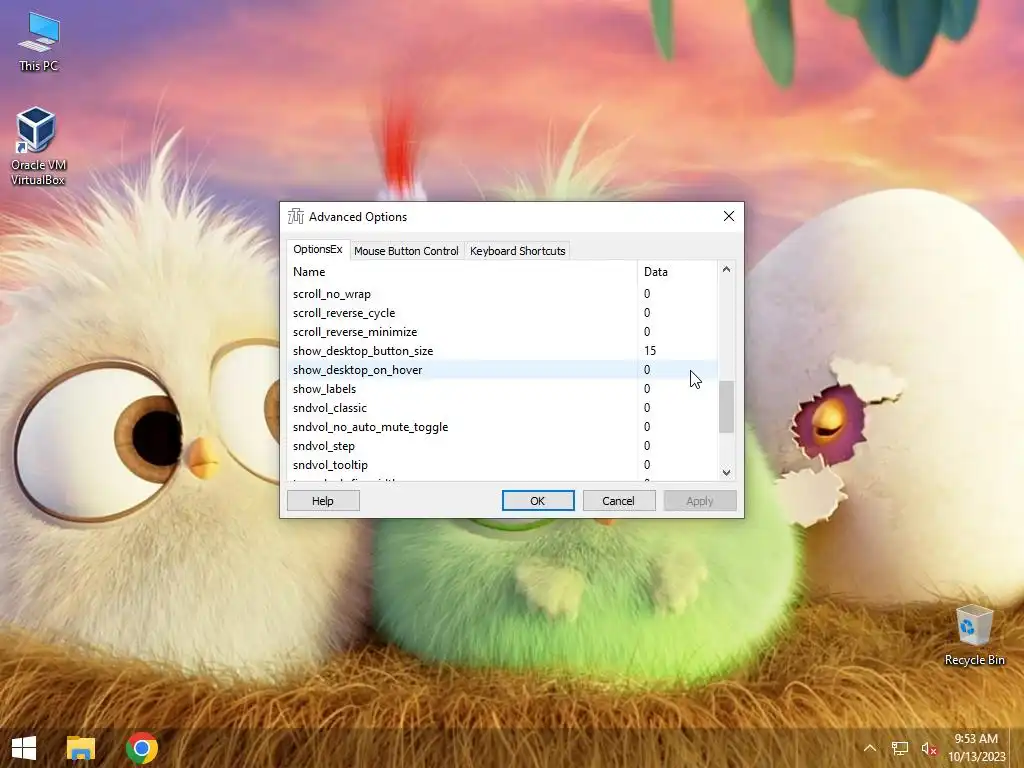The height and width of the screenshot is (768, 1024).
Task: Click the scroll down arrow in the options list
Action: pyautogui.click(x=726, y=472)
